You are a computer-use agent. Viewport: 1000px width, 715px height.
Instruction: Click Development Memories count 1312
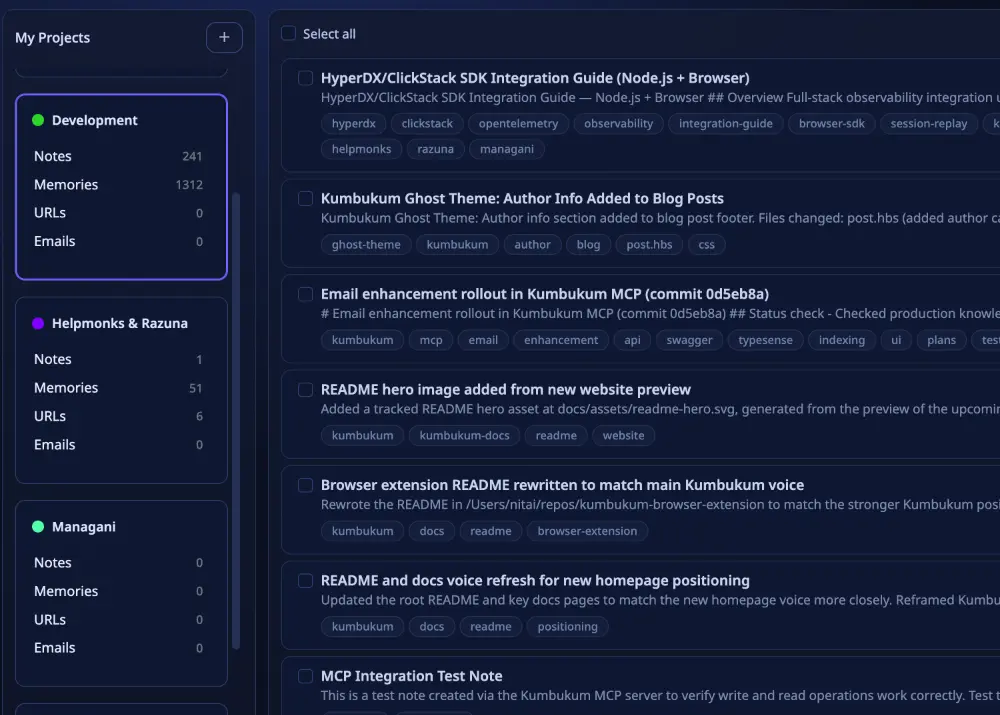tap(189, 185)
